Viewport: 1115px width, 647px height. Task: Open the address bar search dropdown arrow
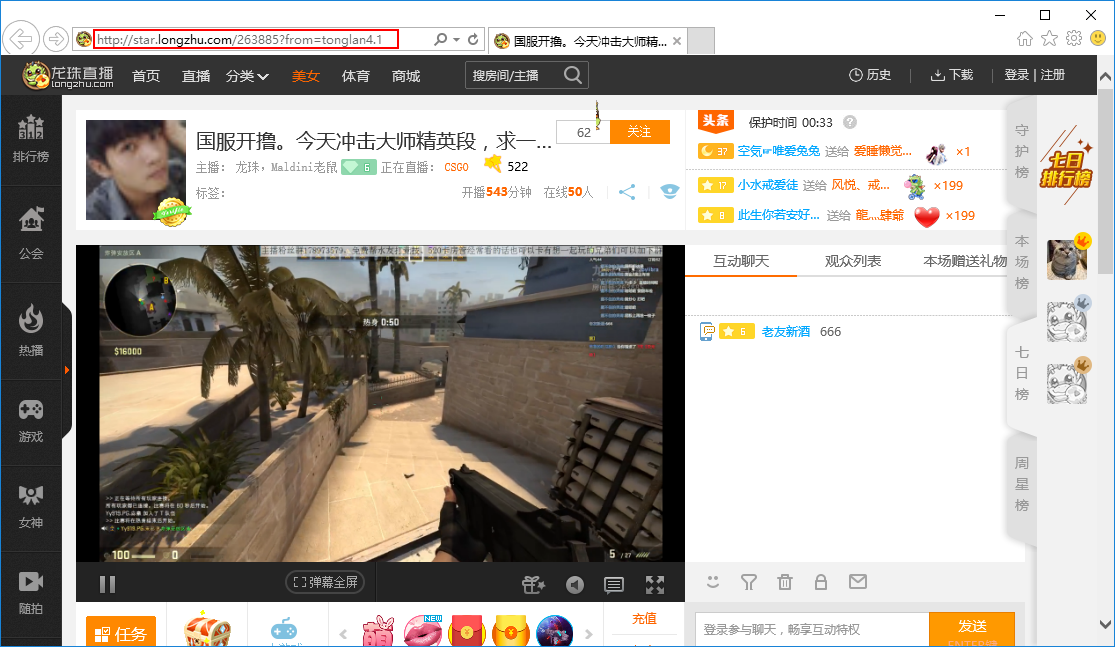click(457, 40)
